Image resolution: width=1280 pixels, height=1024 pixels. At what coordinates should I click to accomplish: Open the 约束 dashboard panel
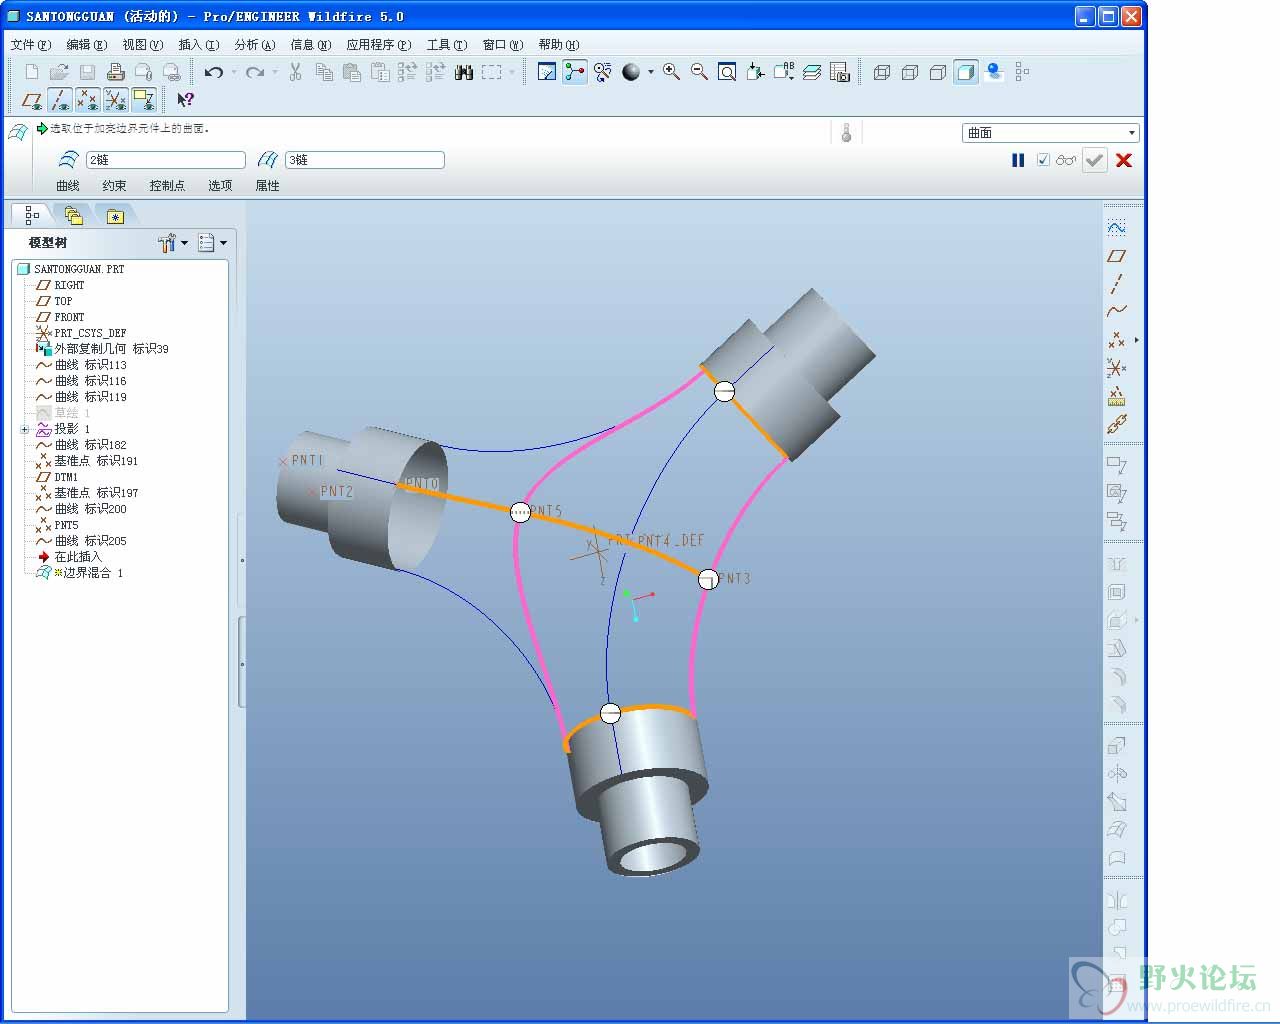[x=114, y=186]
